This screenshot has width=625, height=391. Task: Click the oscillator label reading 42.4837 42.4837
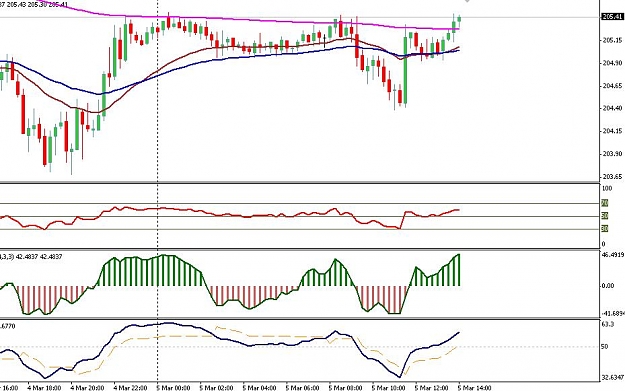tap(31, 257)
